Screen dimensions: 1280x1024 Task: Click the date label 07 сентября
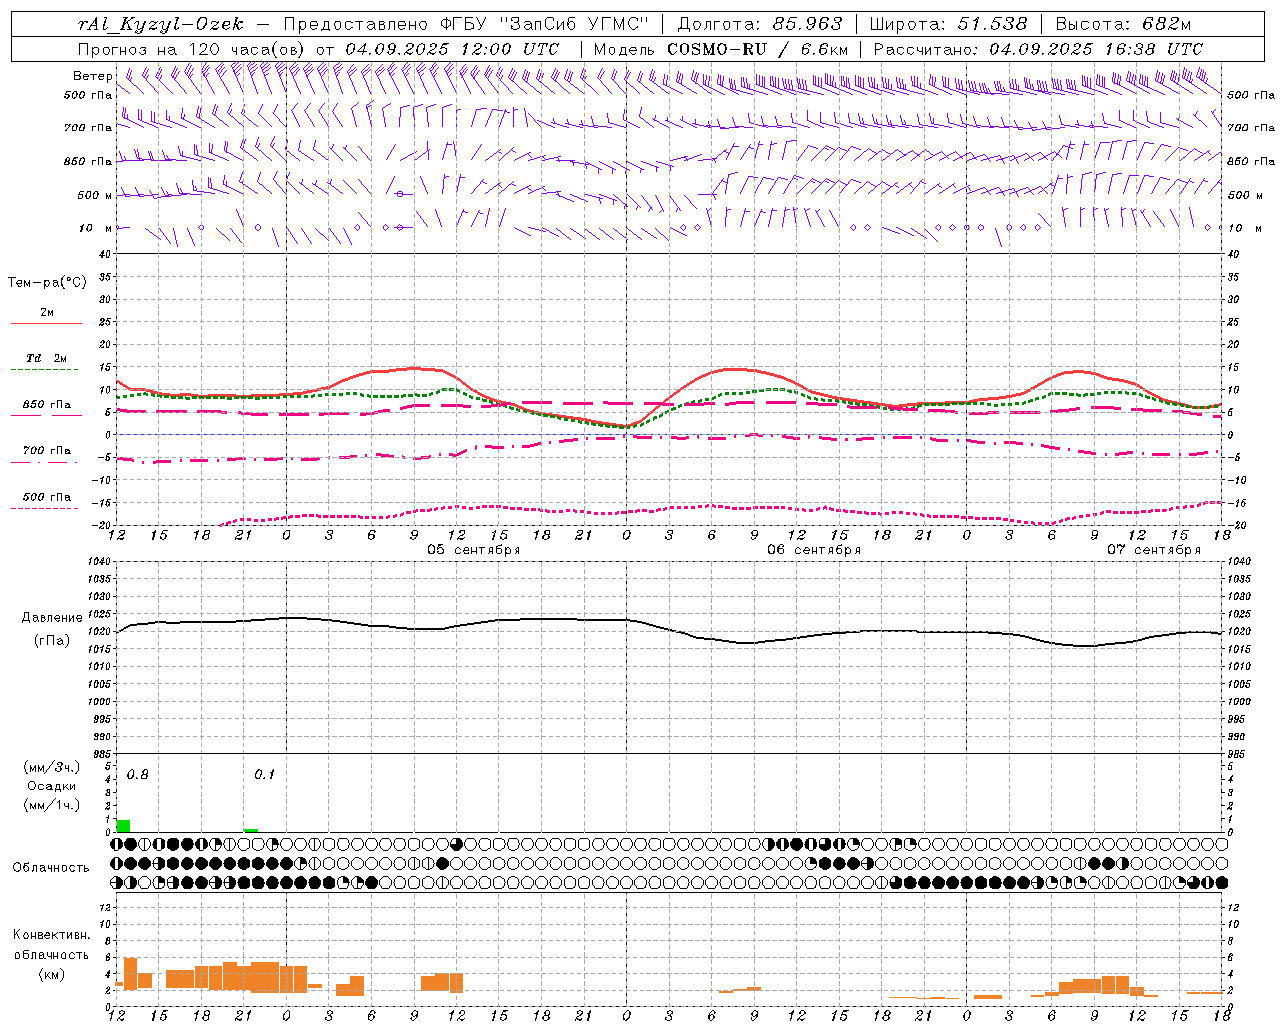[1154, 550]
